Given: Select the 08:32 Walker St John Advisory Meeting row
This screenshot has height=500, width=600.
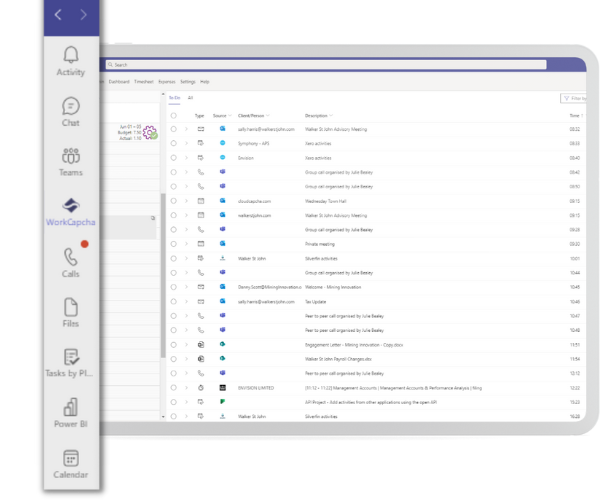Looking at the screenshot, I should [x=174, y=129].
